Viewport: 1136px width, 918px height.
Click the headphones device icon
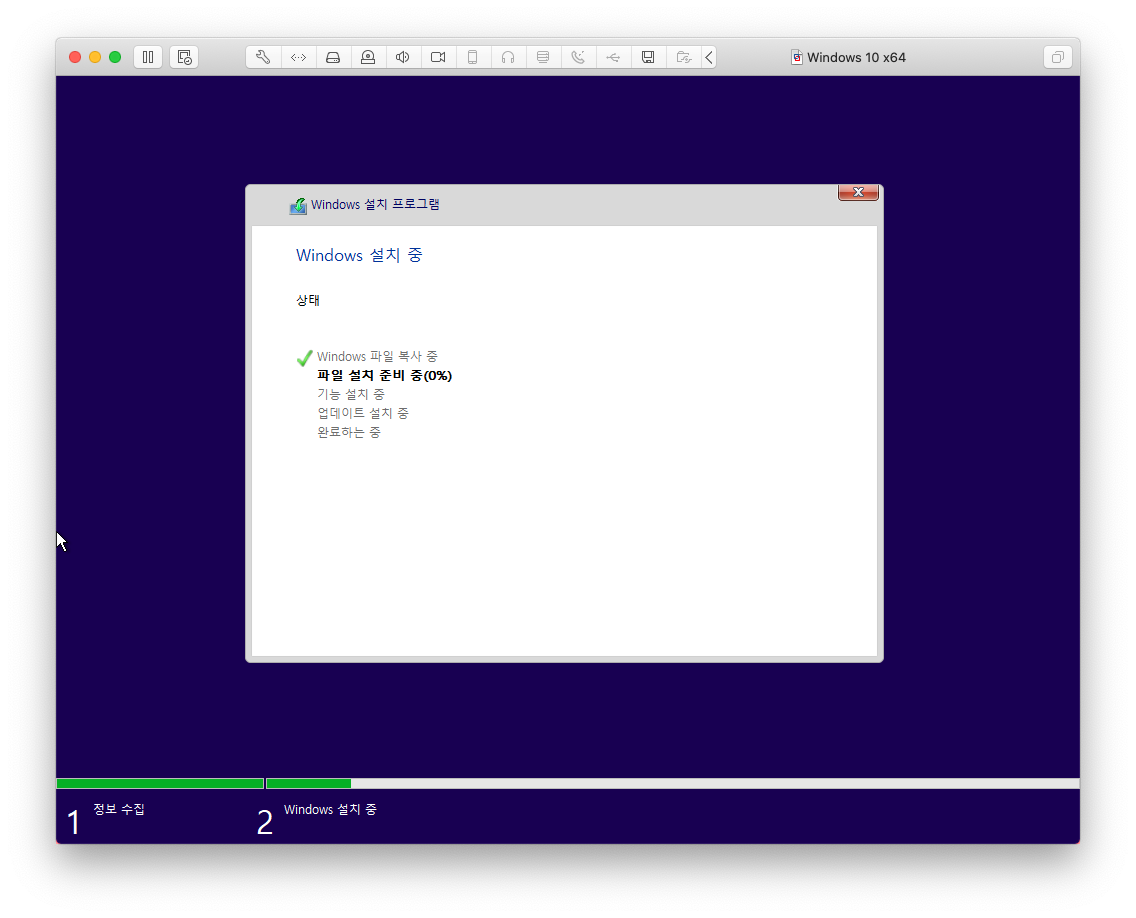(x=508, y=57)
